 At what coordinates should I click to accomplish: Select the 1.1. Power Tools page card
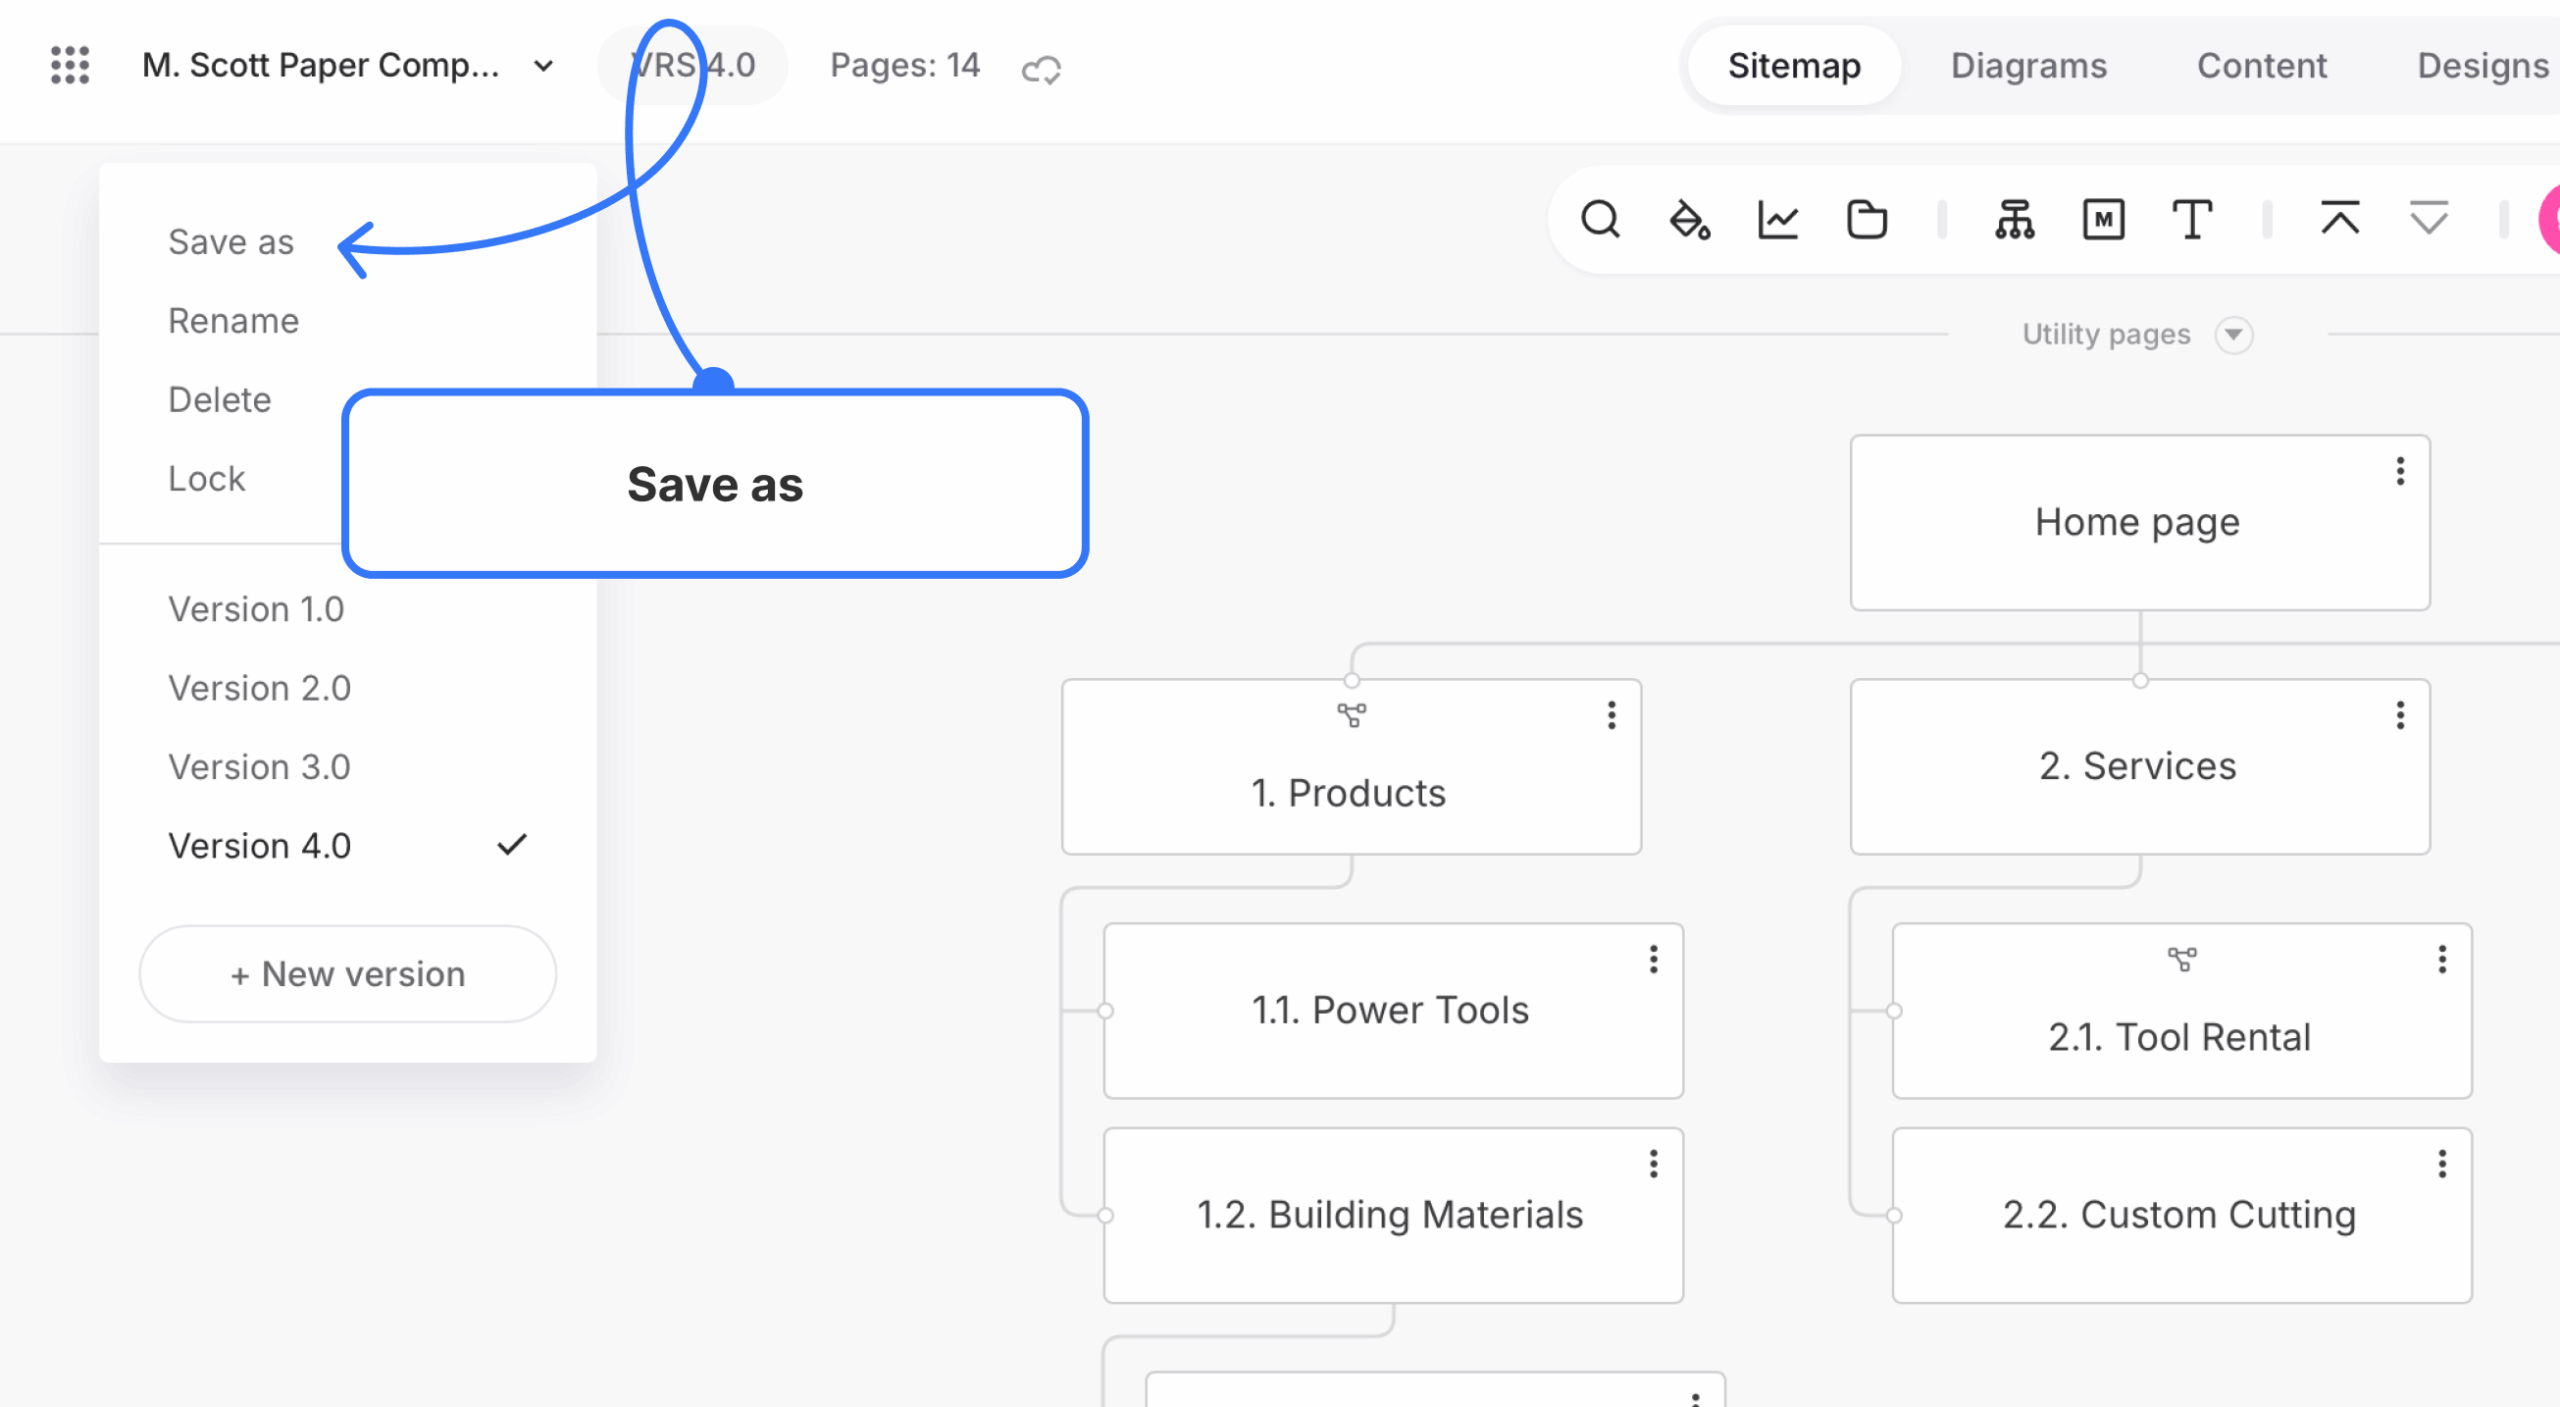[x=1394, y=1011]
